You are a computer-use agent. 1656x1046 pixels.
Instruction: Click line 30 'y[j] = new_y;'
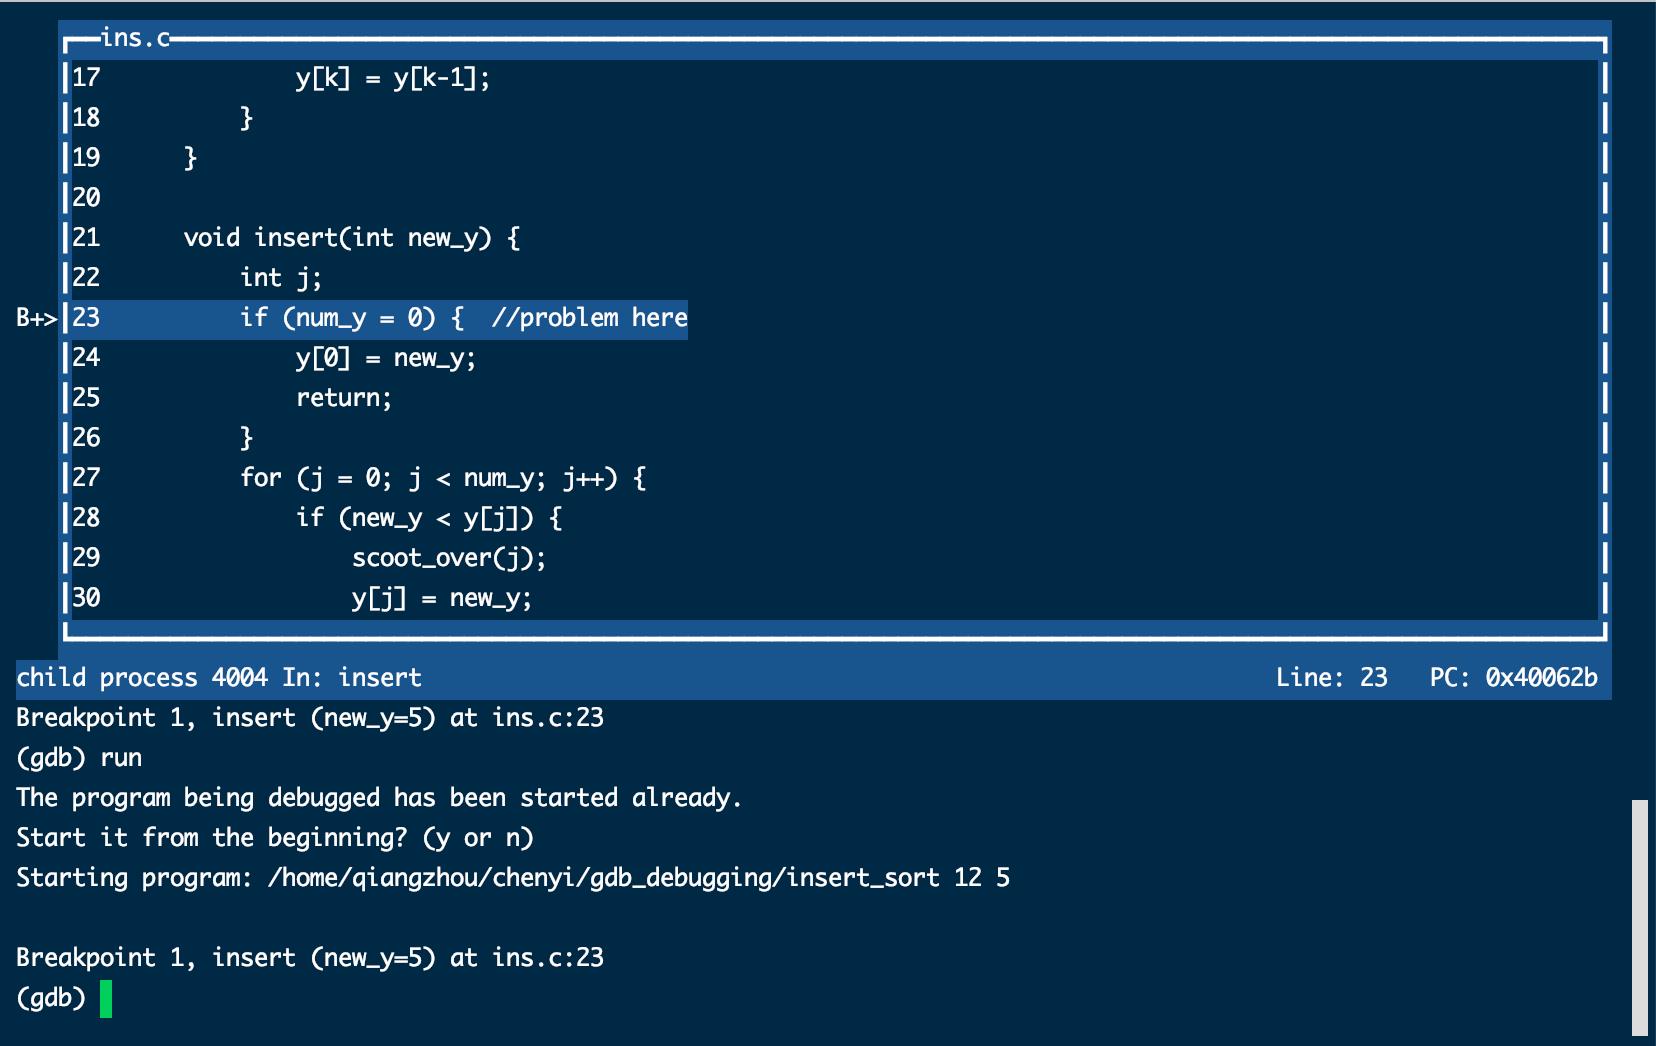pyautogui.click(x=442, y=598)
